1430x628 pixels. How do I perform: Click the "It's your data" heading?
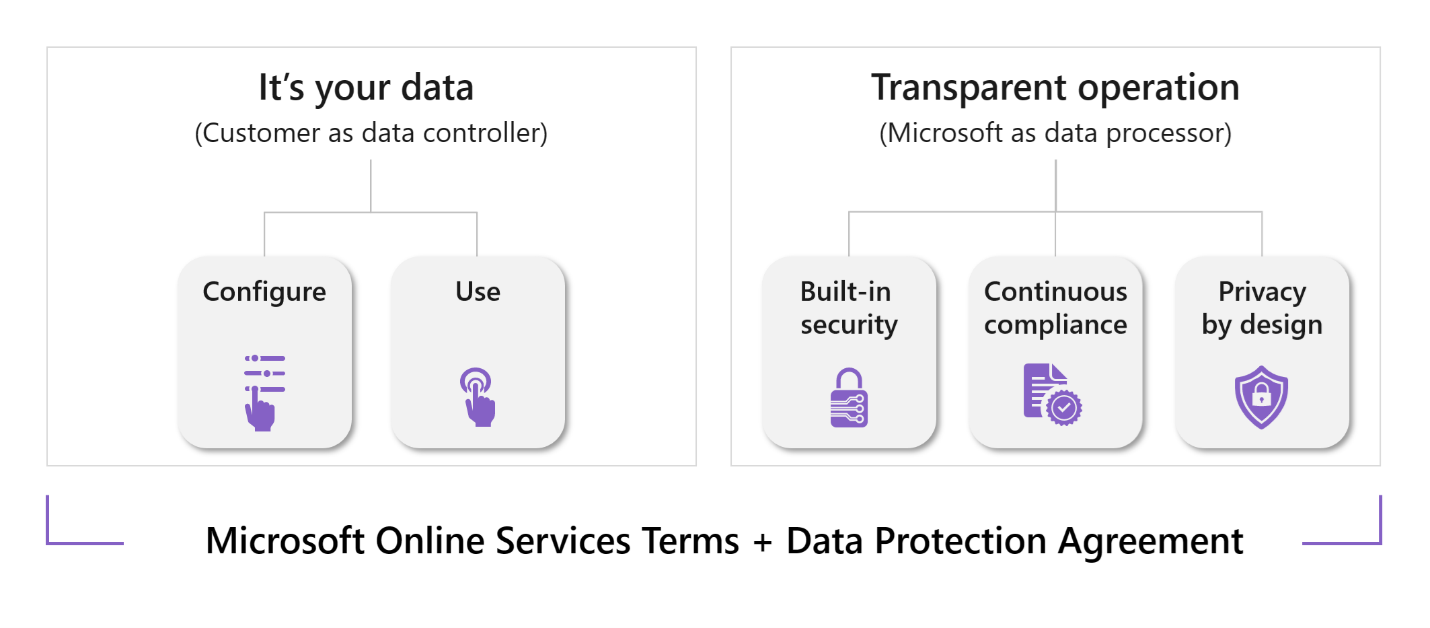click(366, 88)
